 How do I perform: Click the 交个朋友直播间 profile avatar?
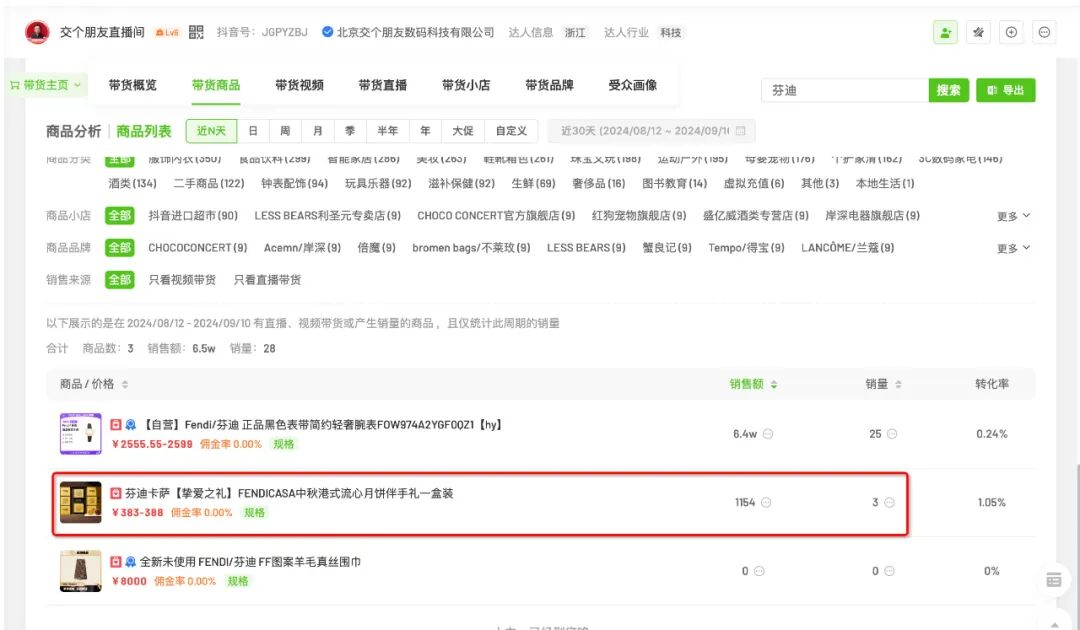pos(37,32)
